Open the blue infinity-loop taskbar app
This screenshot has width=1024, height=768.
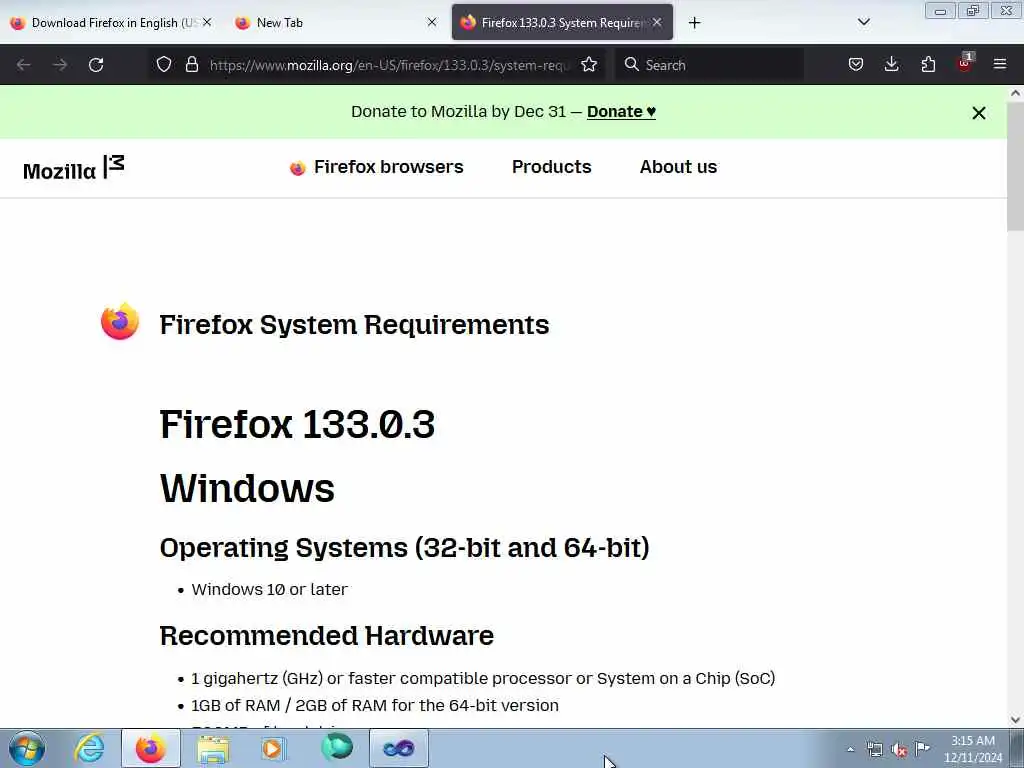pyautogui.click(x=399, y=748)
